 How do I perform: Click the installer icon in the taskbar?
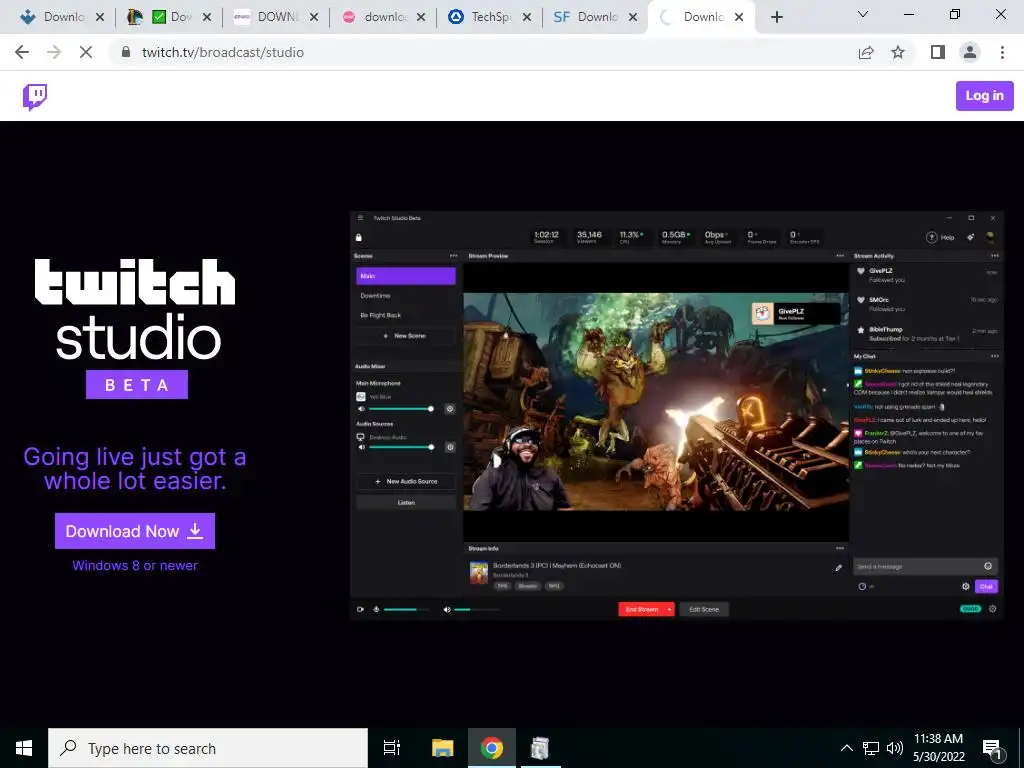(x=539, y=748)
